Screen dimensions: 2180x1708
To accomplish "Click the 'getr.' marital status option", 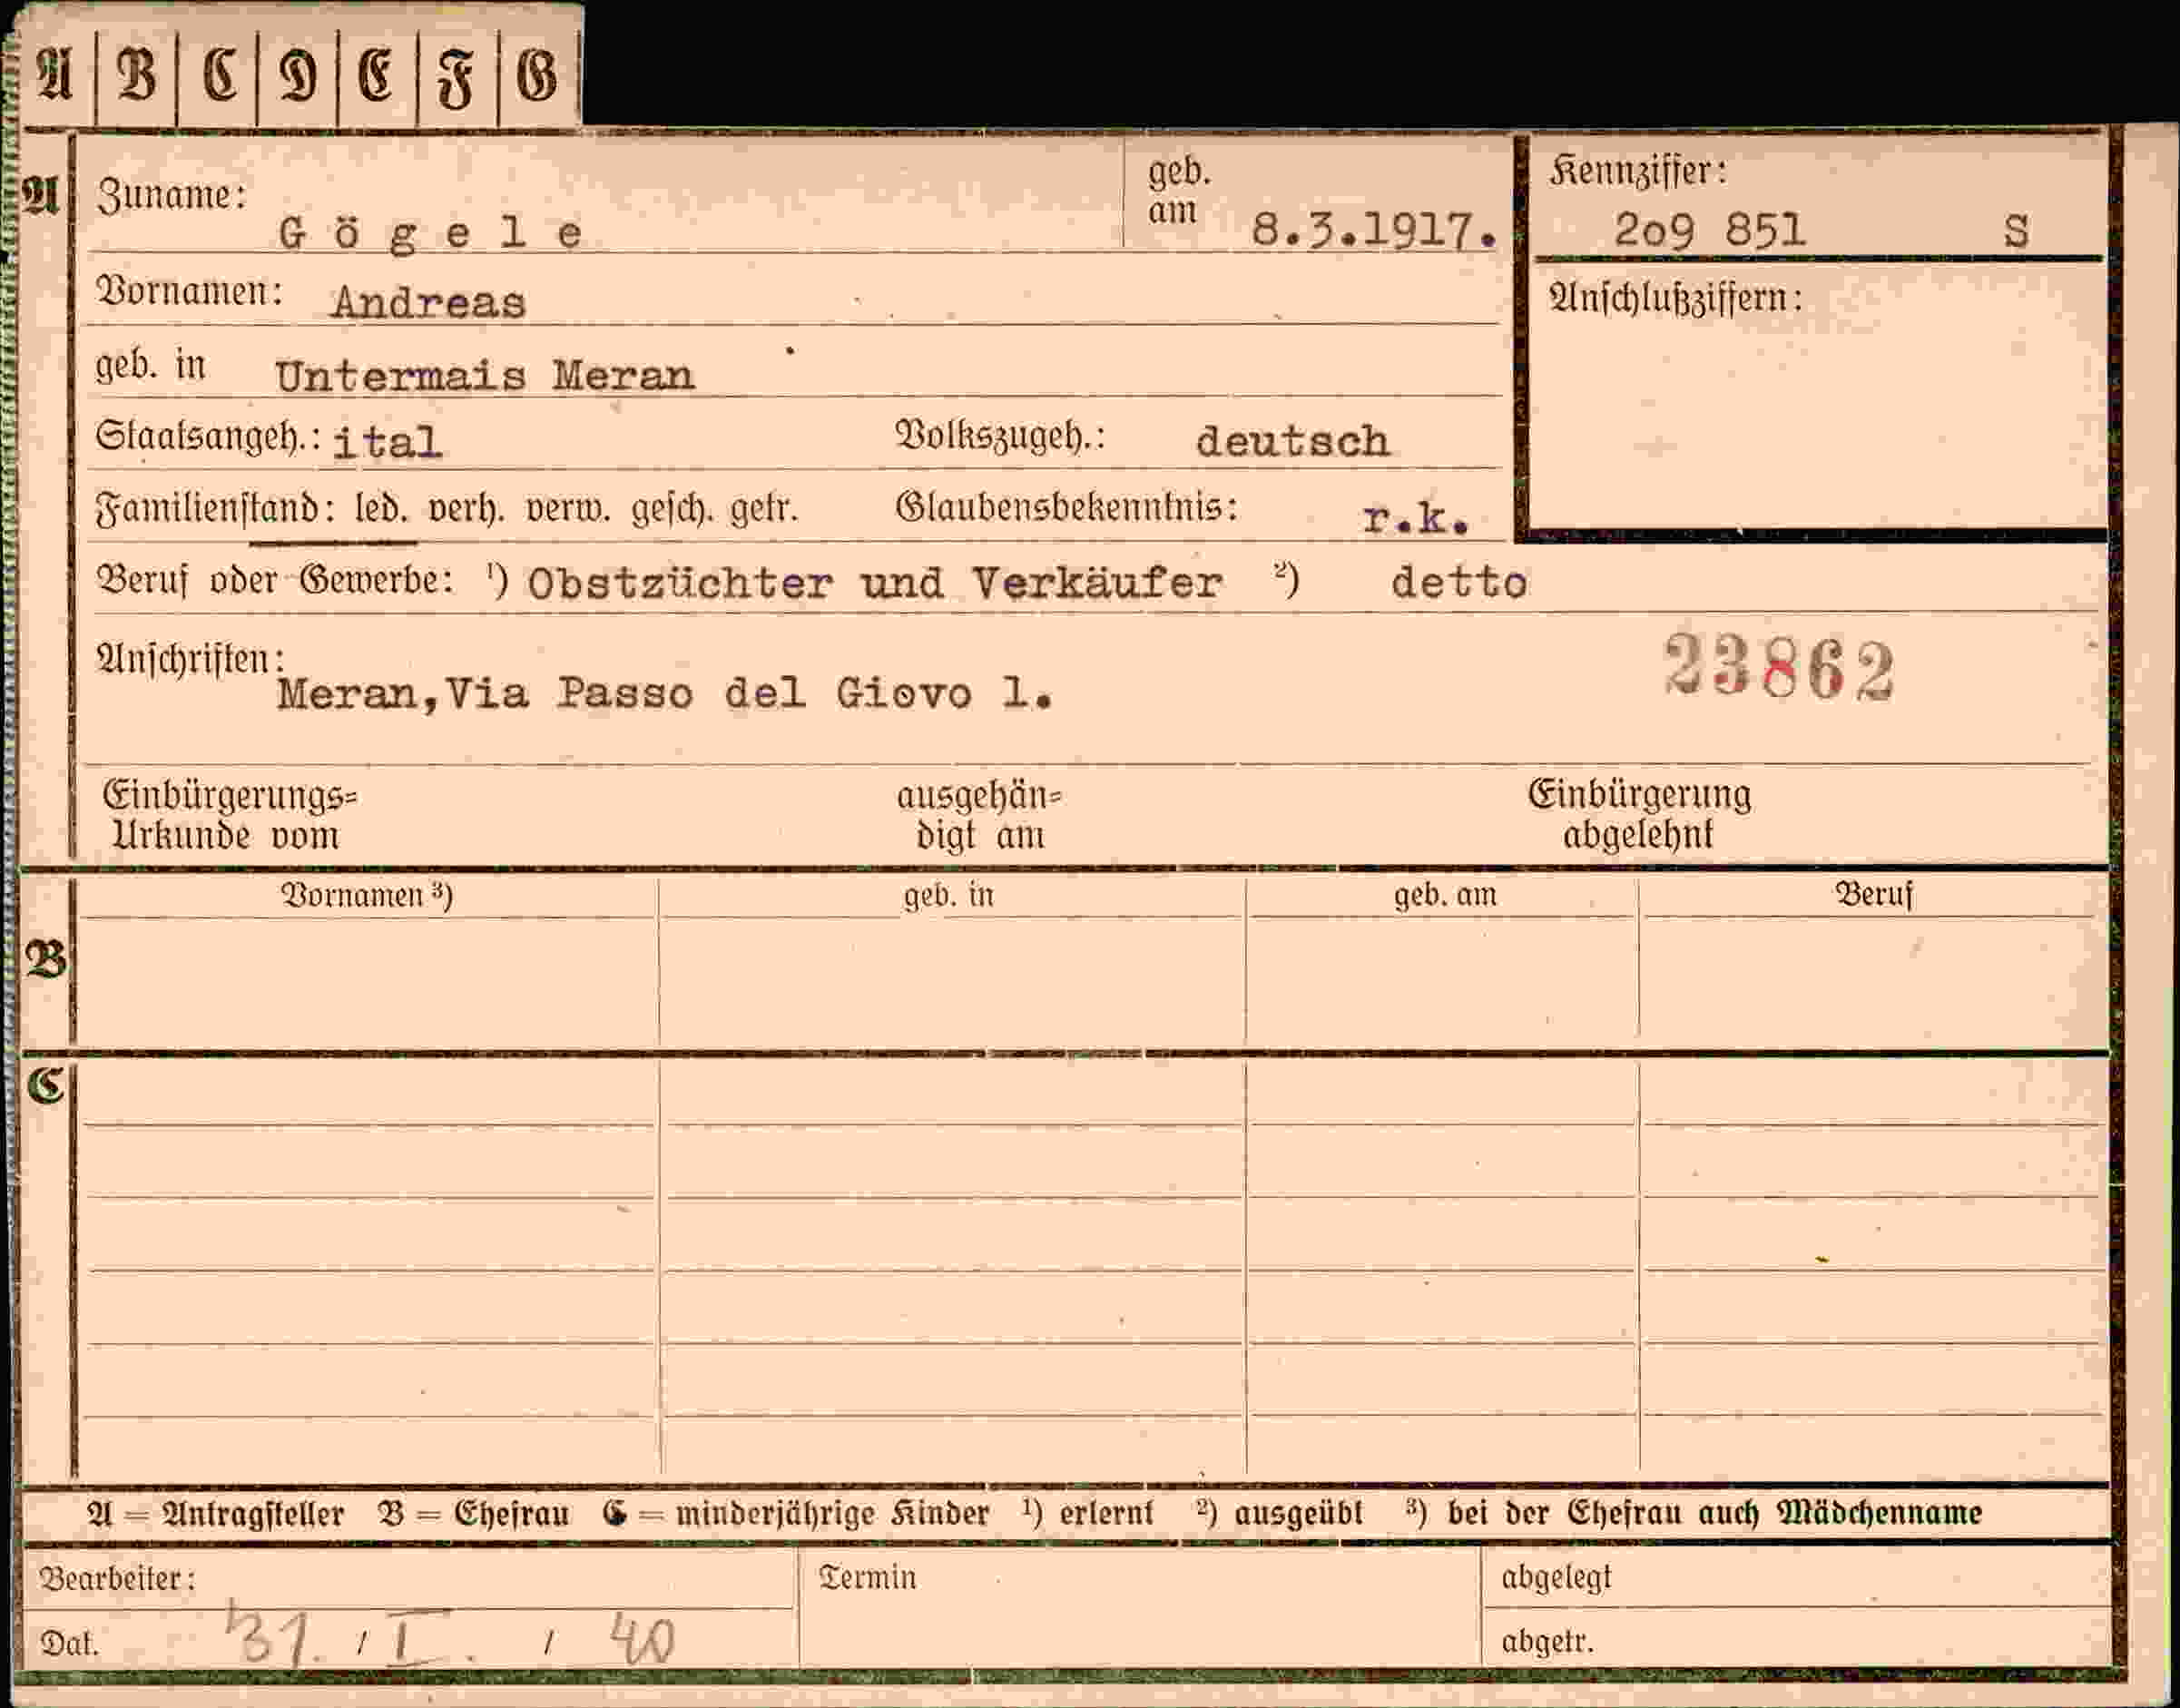I will (x=765, y=510).
